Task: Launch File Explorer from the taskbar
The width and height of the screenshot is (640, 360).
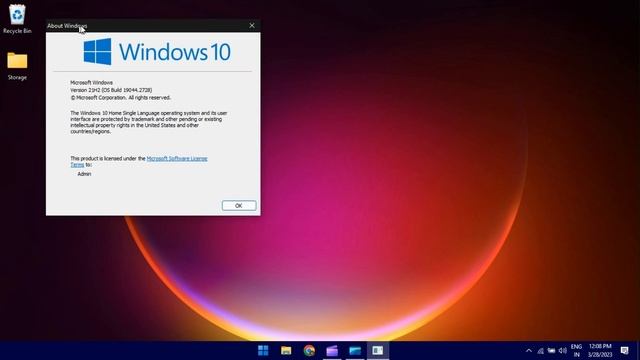Action: tap(286, 350)
